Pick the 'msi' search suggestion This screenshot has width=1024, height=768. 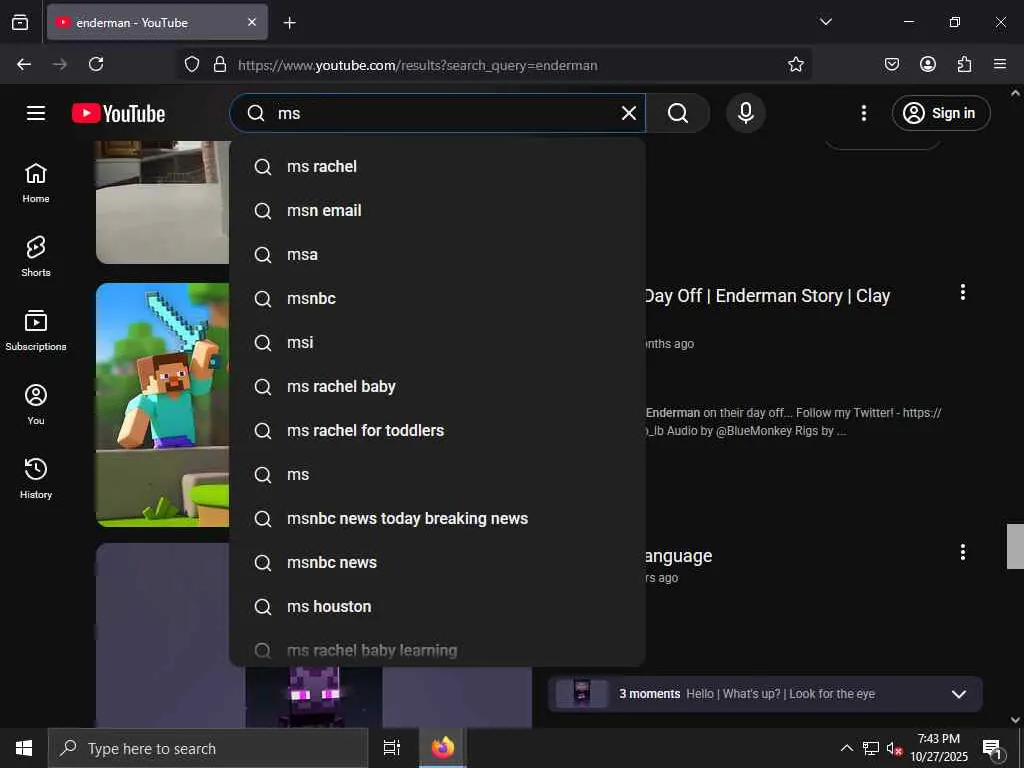[300, 342]
